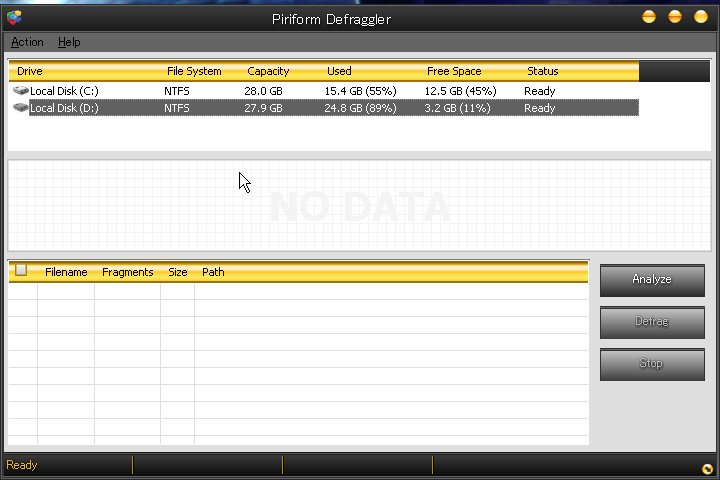Sort by the Status column header
720x480 pixels.
pyautogui.click(x=543, y=71)
